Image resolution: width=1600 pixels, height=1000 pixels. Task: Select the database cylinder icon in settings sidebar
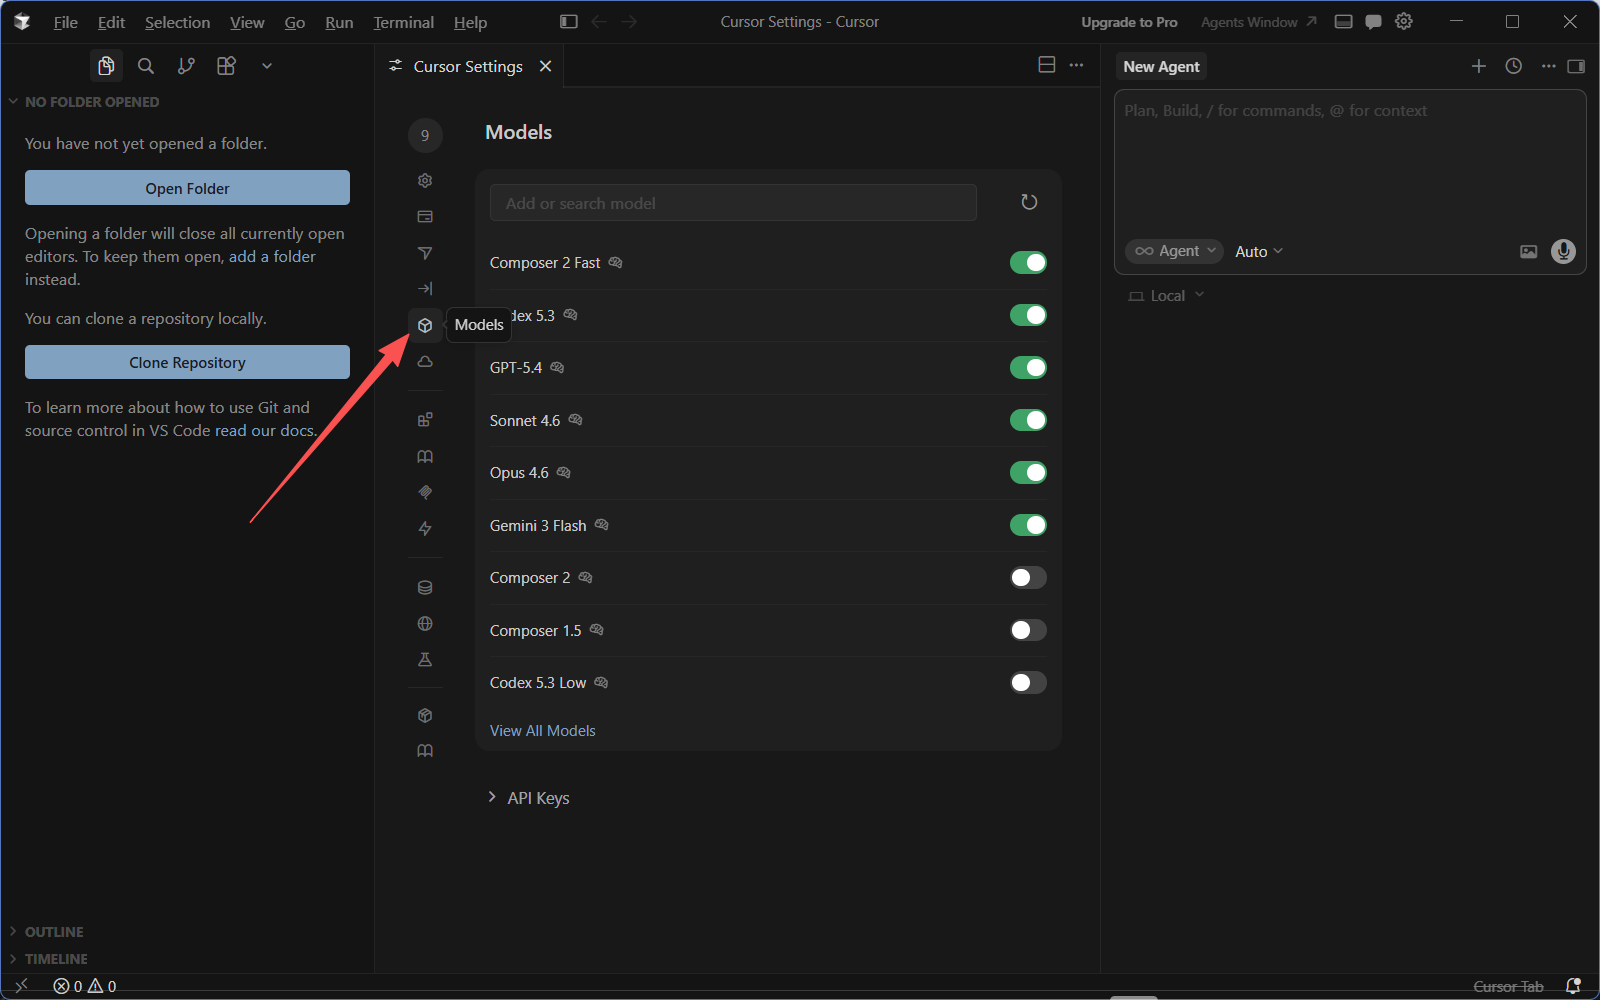(x=425, y=588)
